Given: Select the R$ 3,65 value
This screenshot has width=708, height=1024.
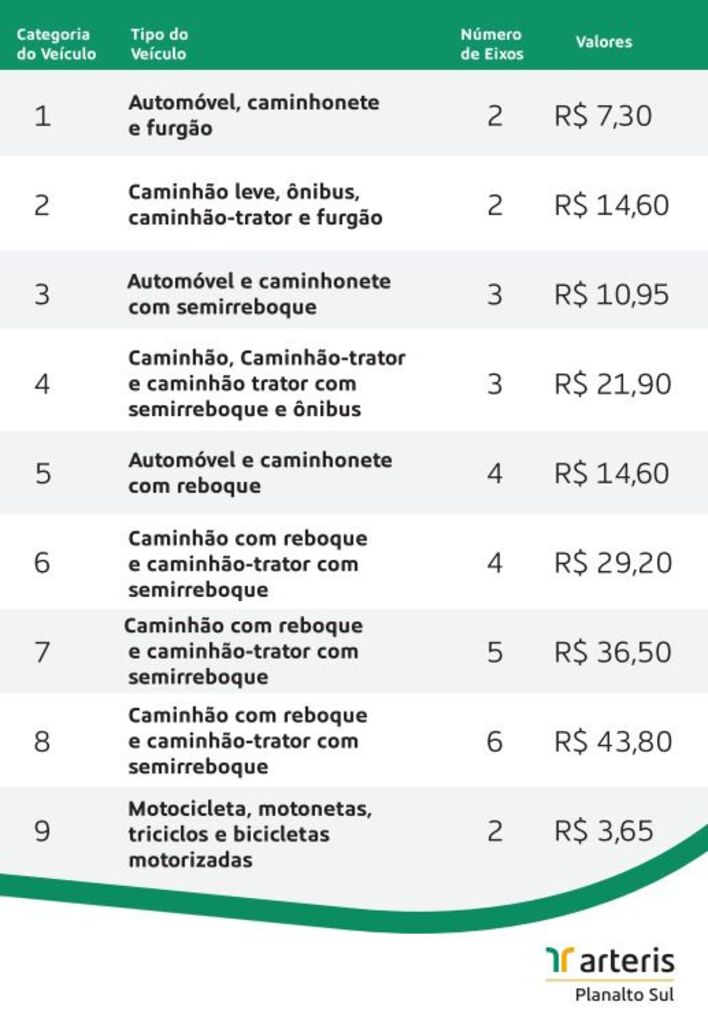Looking at the screenshot, I should tap(603, 831).
